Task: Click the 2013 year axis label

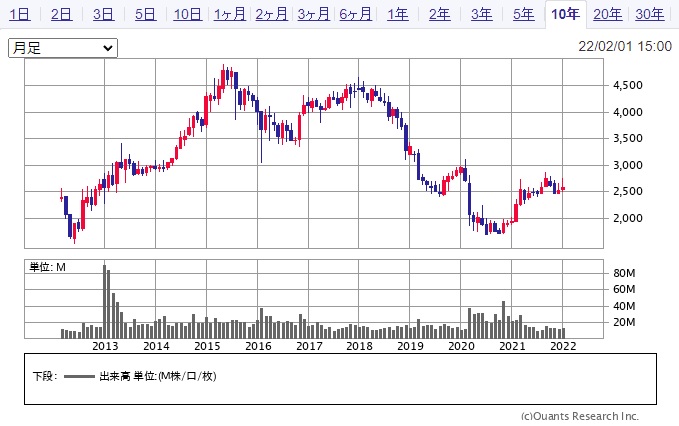Action: [105, 346]
